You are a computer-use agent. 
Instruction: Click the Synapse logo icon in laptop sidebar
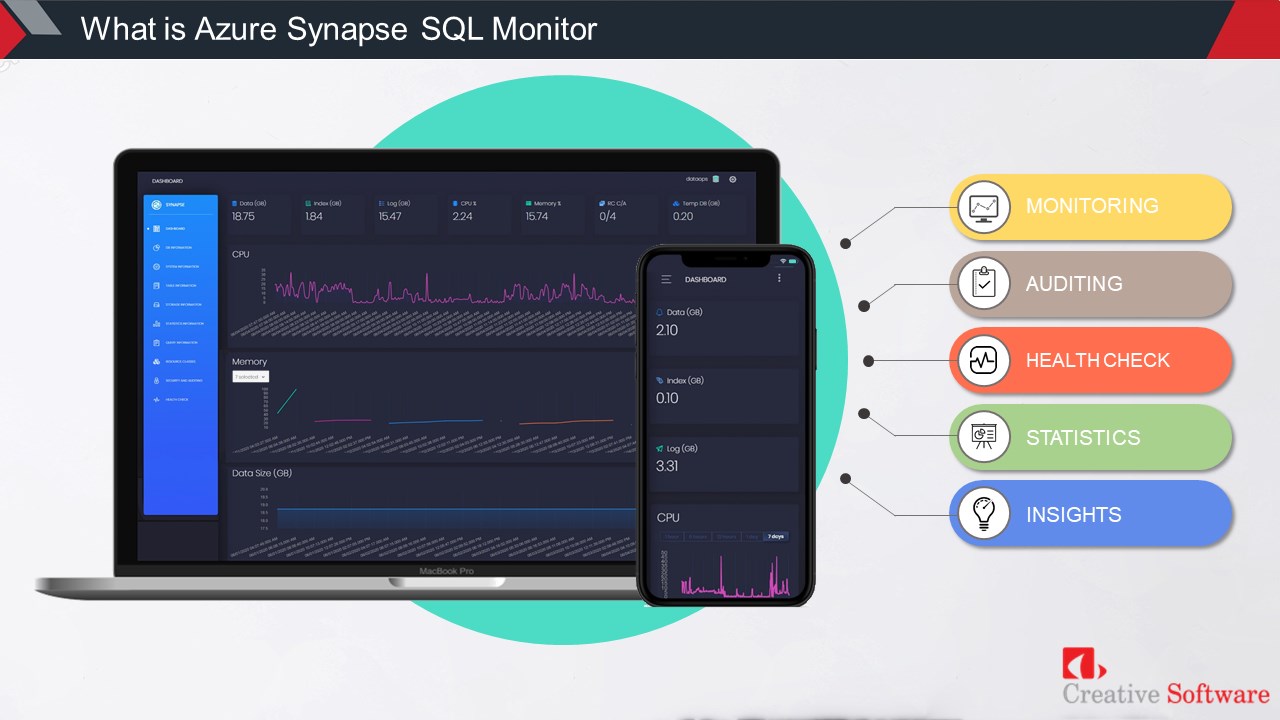tap(156, 204)
